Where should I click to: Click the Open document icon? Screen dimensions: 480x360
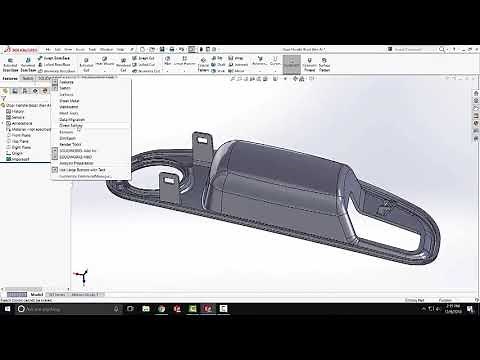click(x=152, y=49)
